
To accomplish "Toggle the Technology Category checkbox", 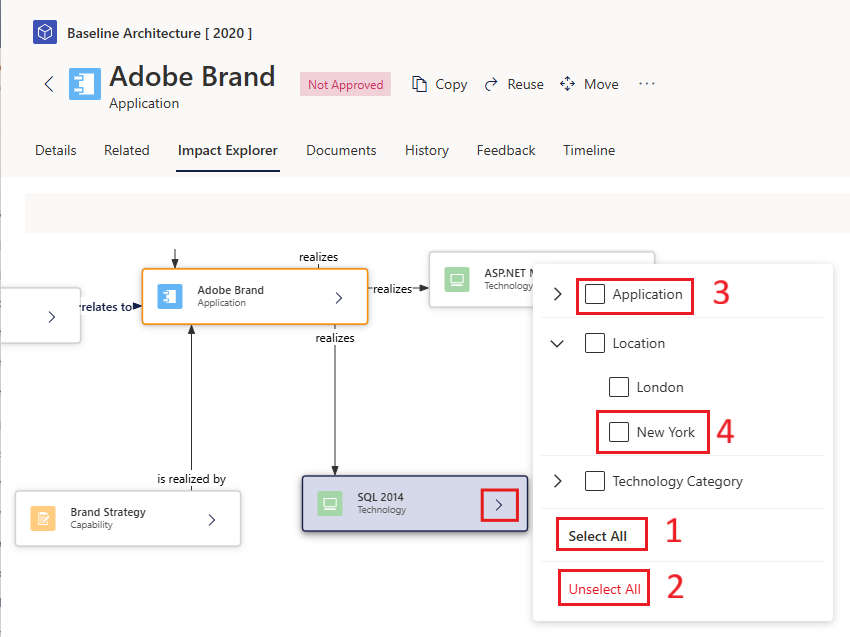I will coord(595,481).
